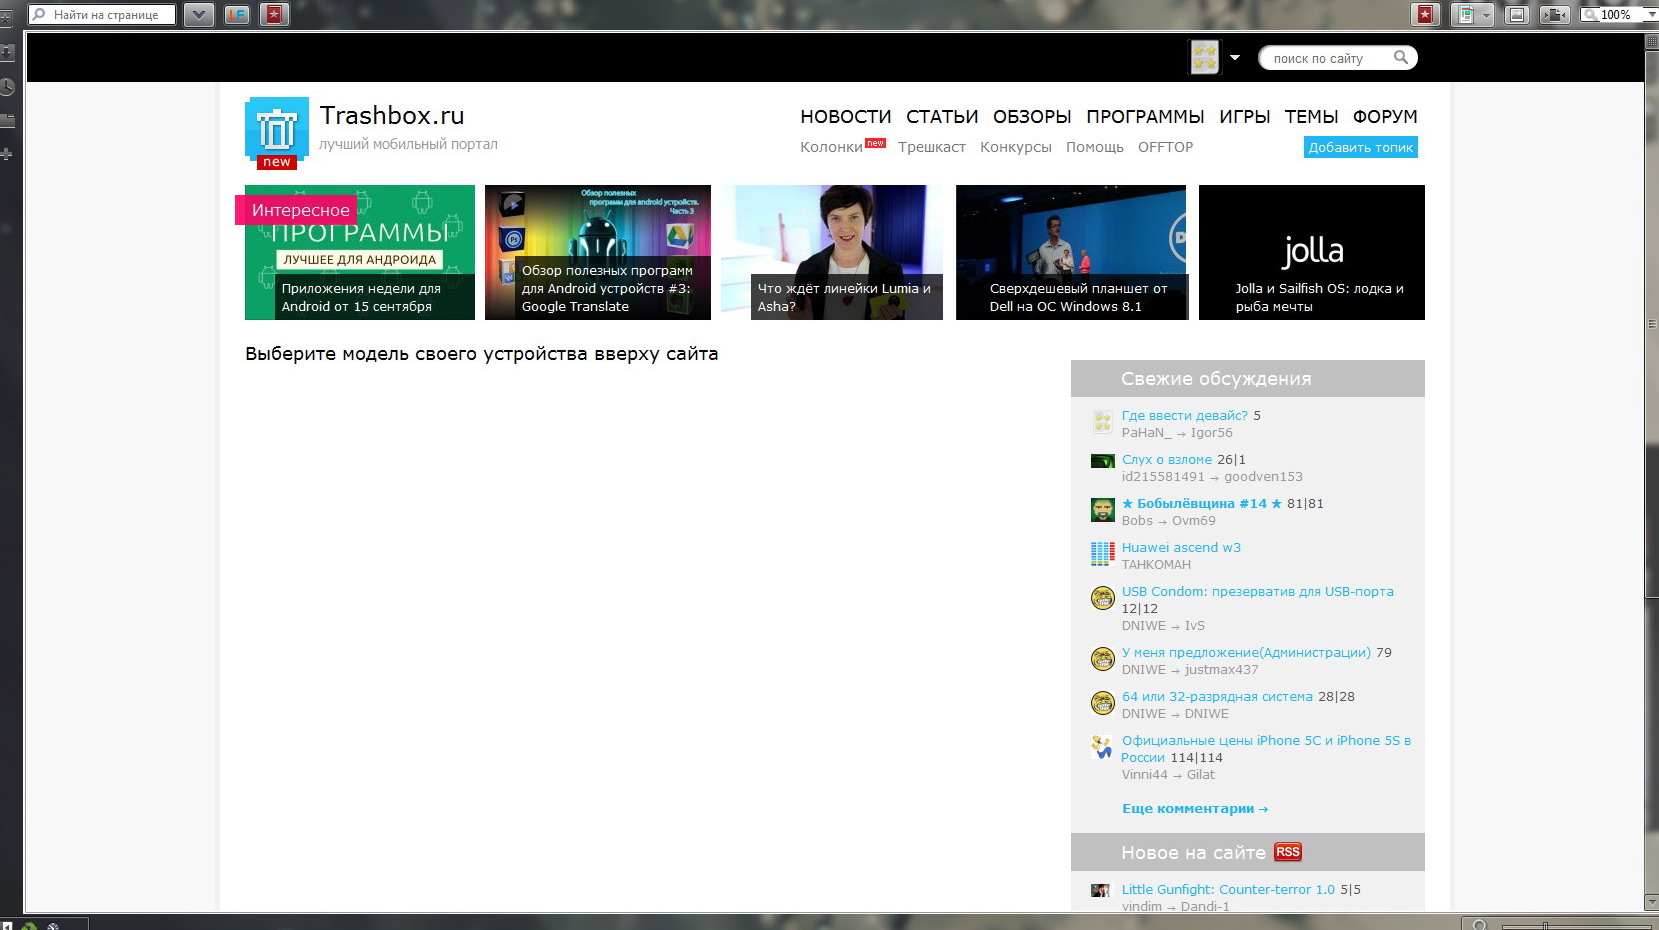Open the СТАТЬИ menu section
Screen dimensions: 1659x930
click(x=942, y=117)
